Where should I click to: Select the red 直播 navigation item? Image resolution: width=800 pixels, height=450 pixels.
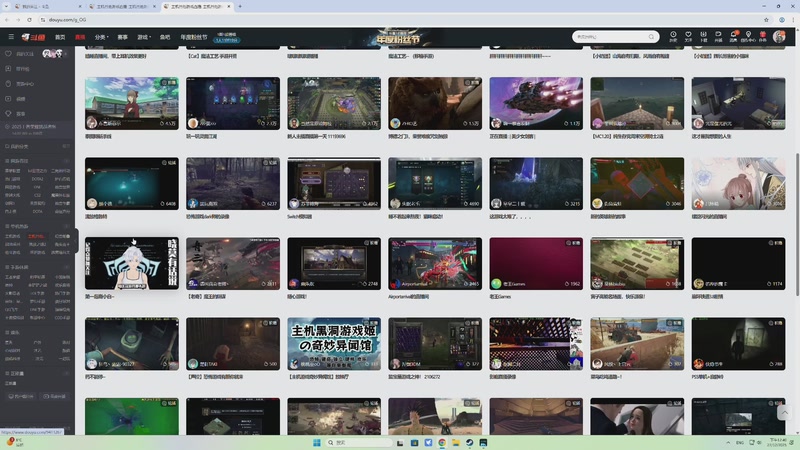tap(80, 37)
